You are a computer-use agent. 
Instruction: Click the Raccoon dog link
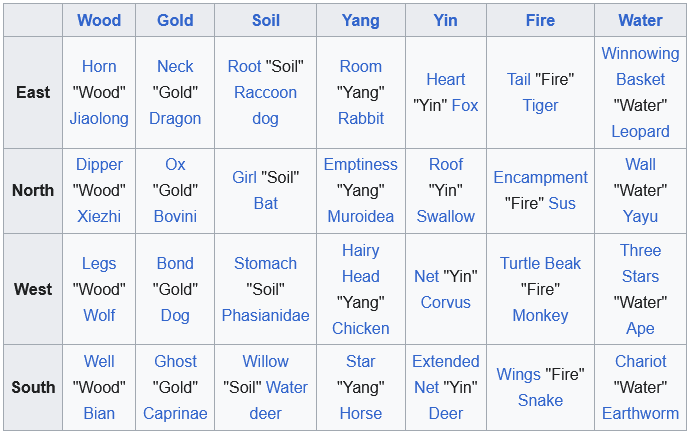pyautogui.click(x=265, y=105)
